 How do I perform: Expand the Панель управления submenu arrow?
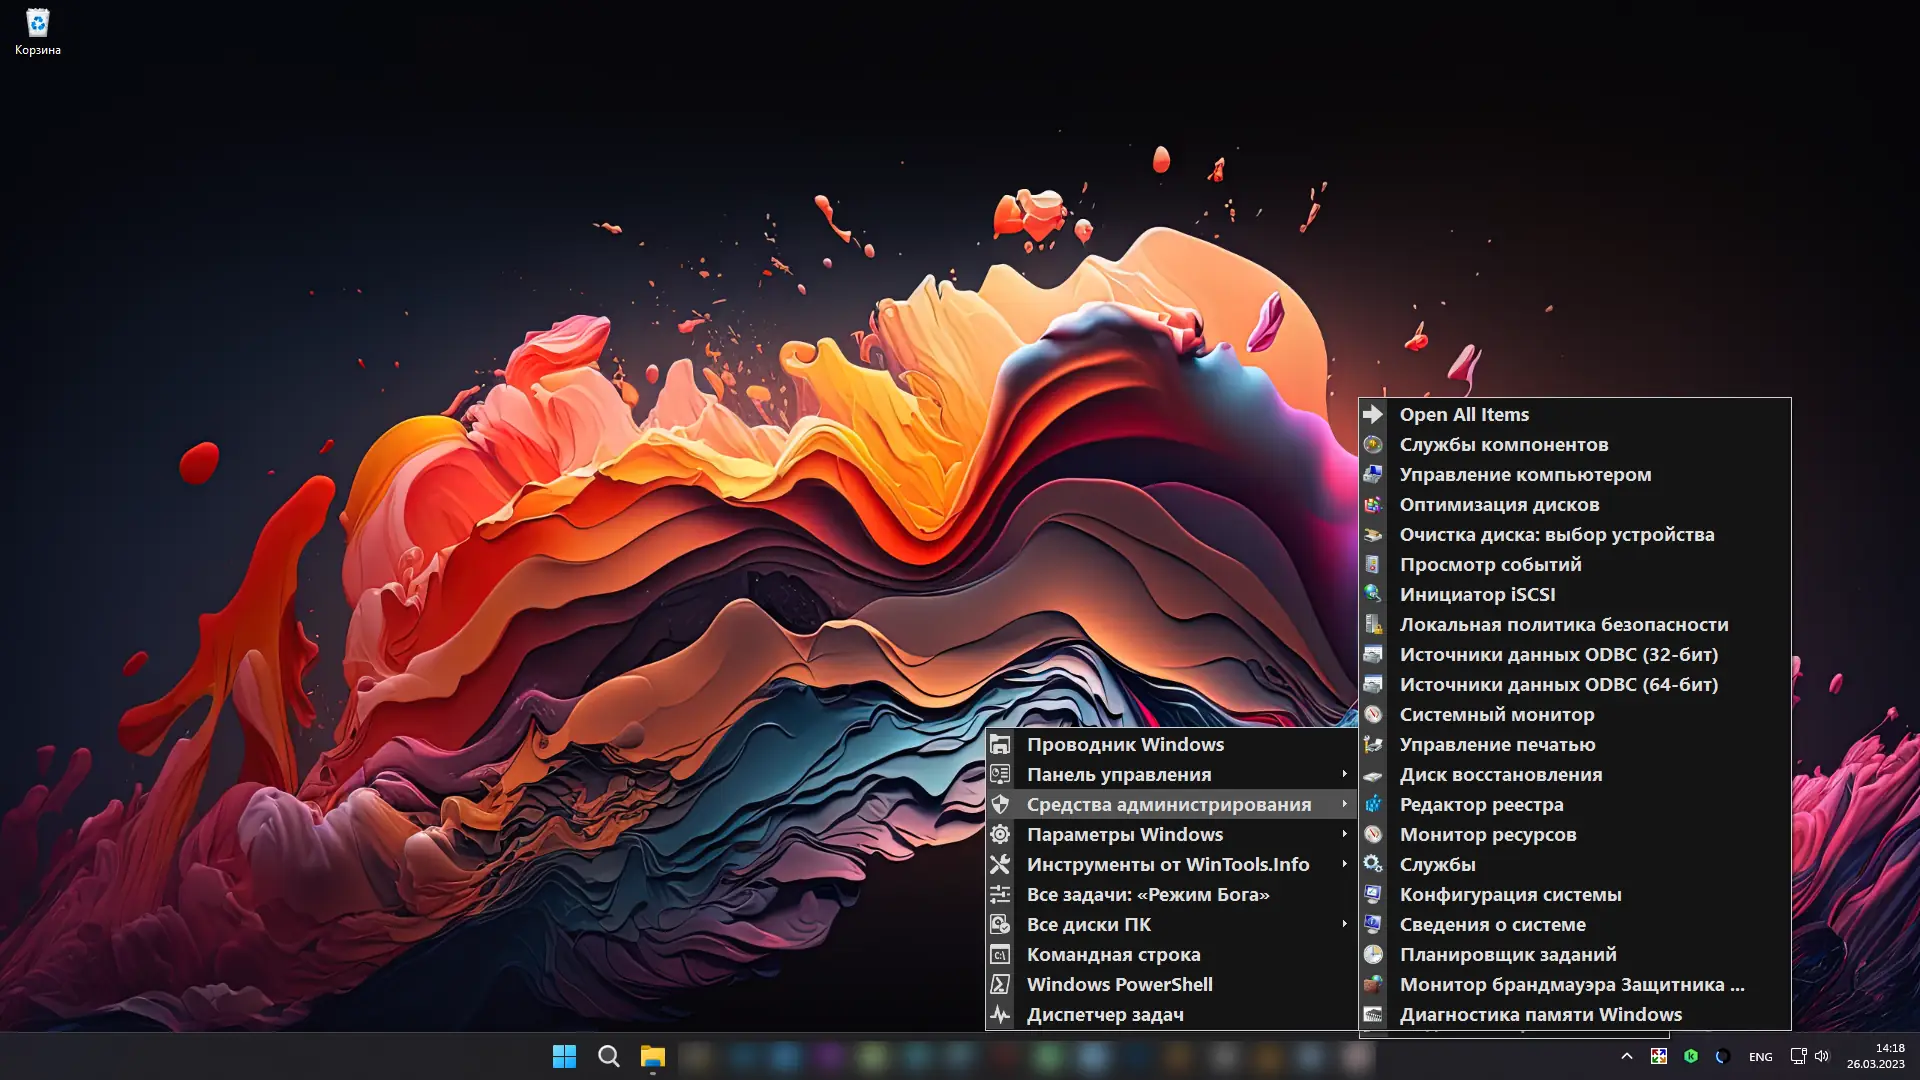[x=1344, y=774]
